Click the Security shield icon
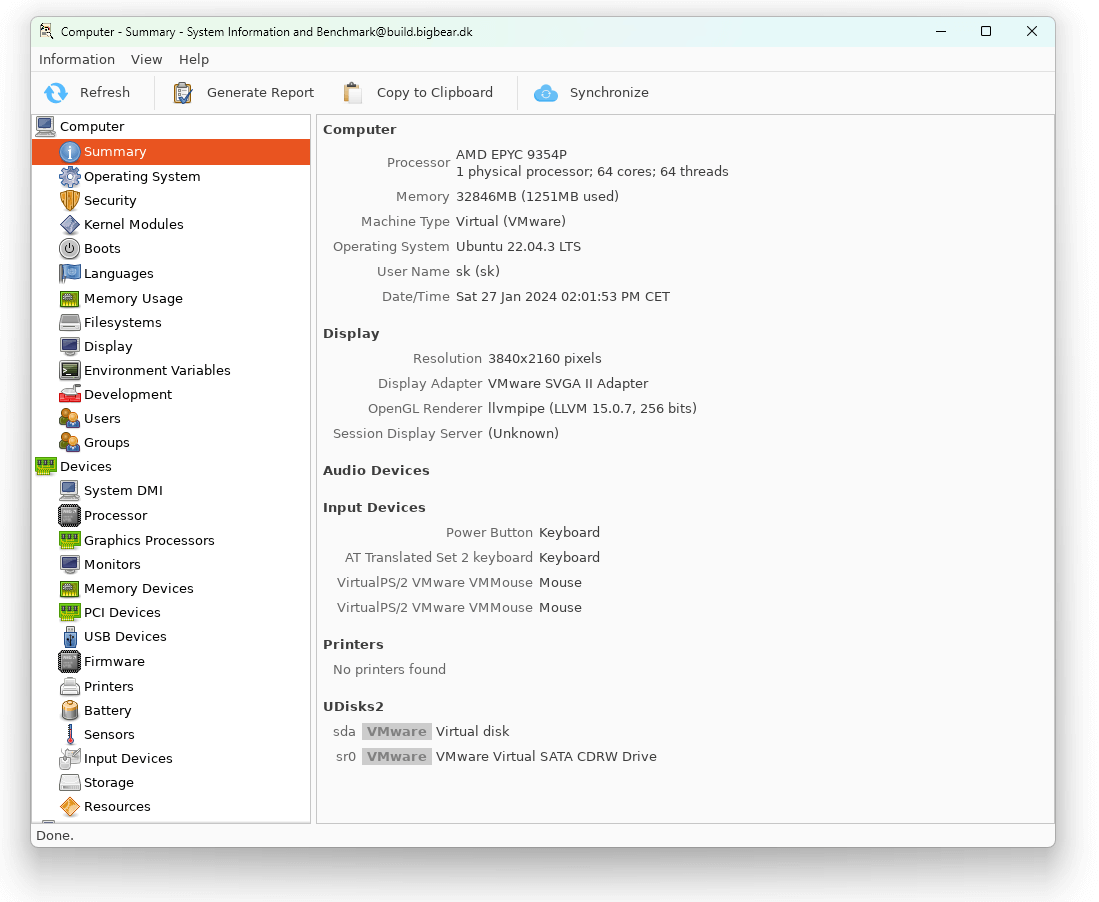The height and width of the screenshot is (902, 1099). 69,200
